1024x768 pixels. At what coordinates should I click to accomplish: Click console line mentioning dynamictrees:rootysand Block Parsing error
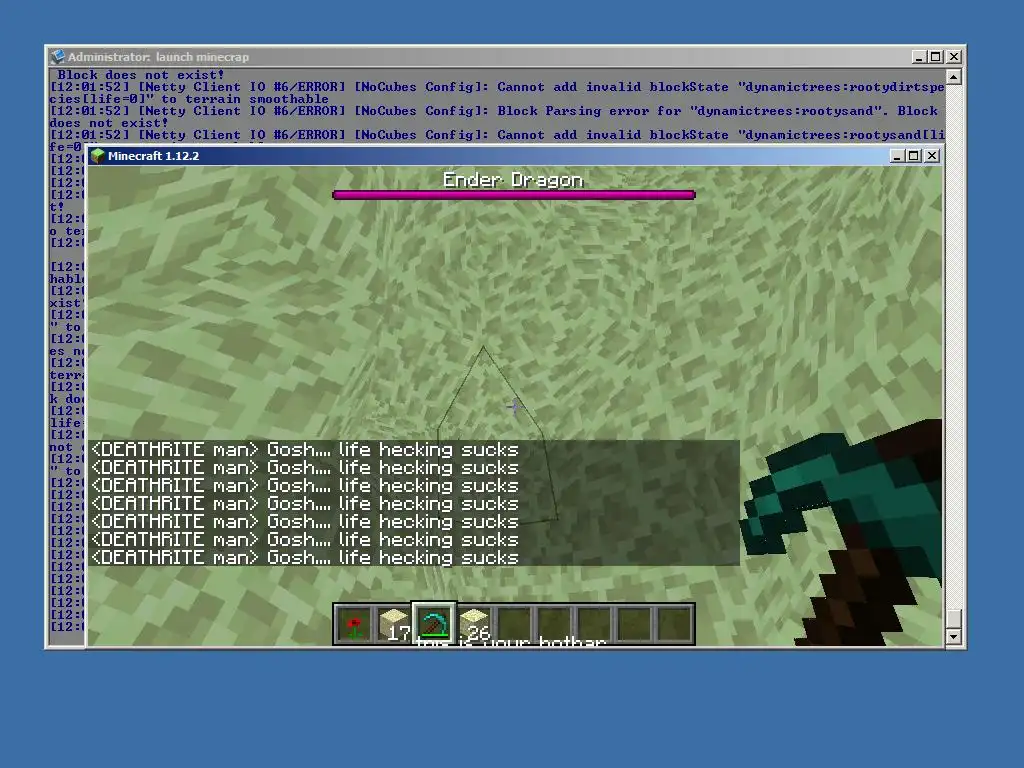click(496, 117)
